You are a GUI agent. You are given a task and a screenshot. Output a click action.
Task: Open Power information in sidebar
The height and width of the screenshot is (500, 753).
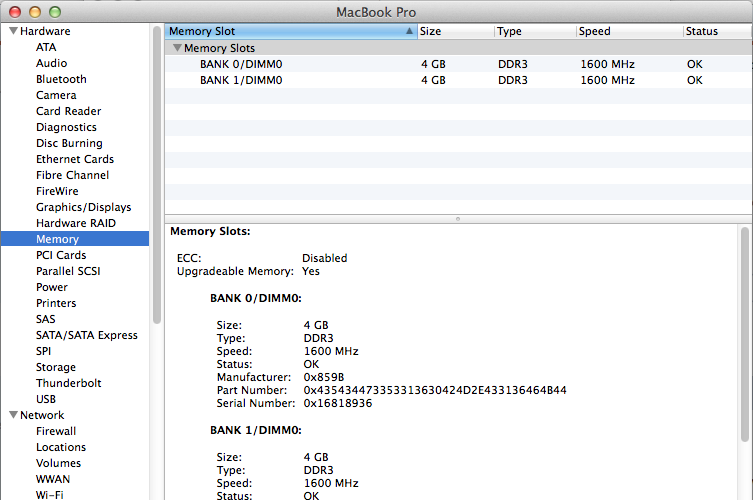52,287
